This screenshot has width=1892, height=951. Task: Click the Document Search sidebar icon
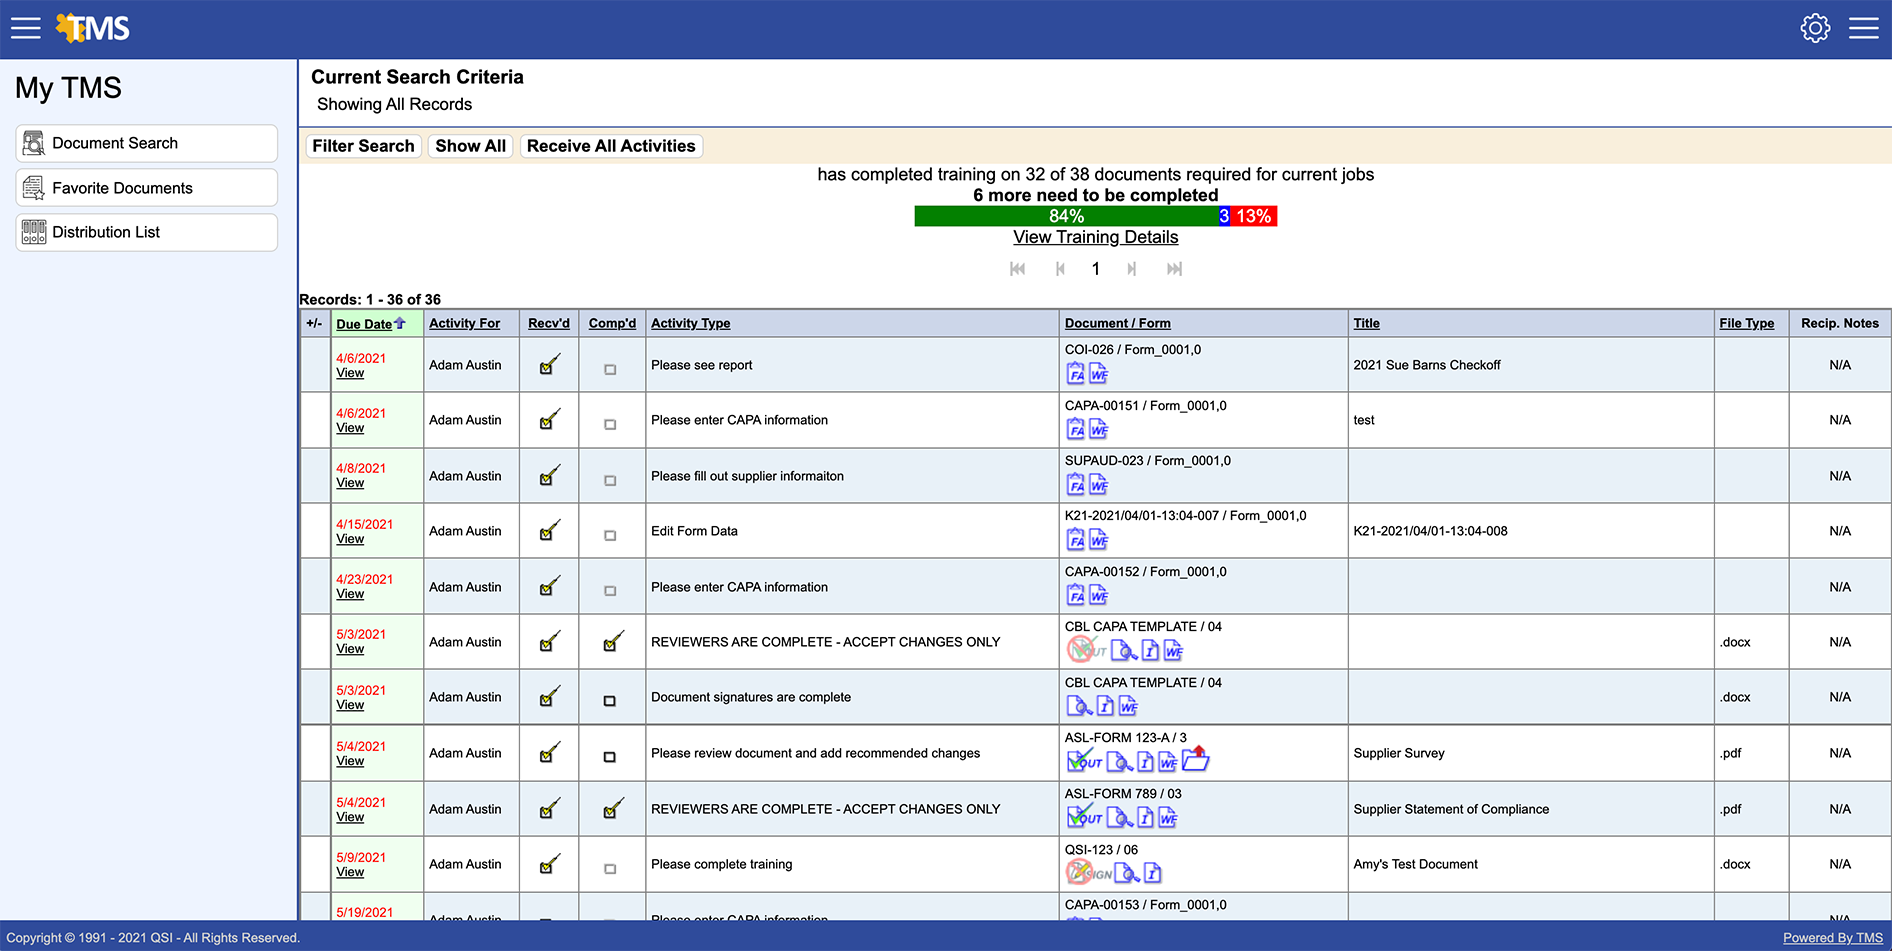(34, 144)
